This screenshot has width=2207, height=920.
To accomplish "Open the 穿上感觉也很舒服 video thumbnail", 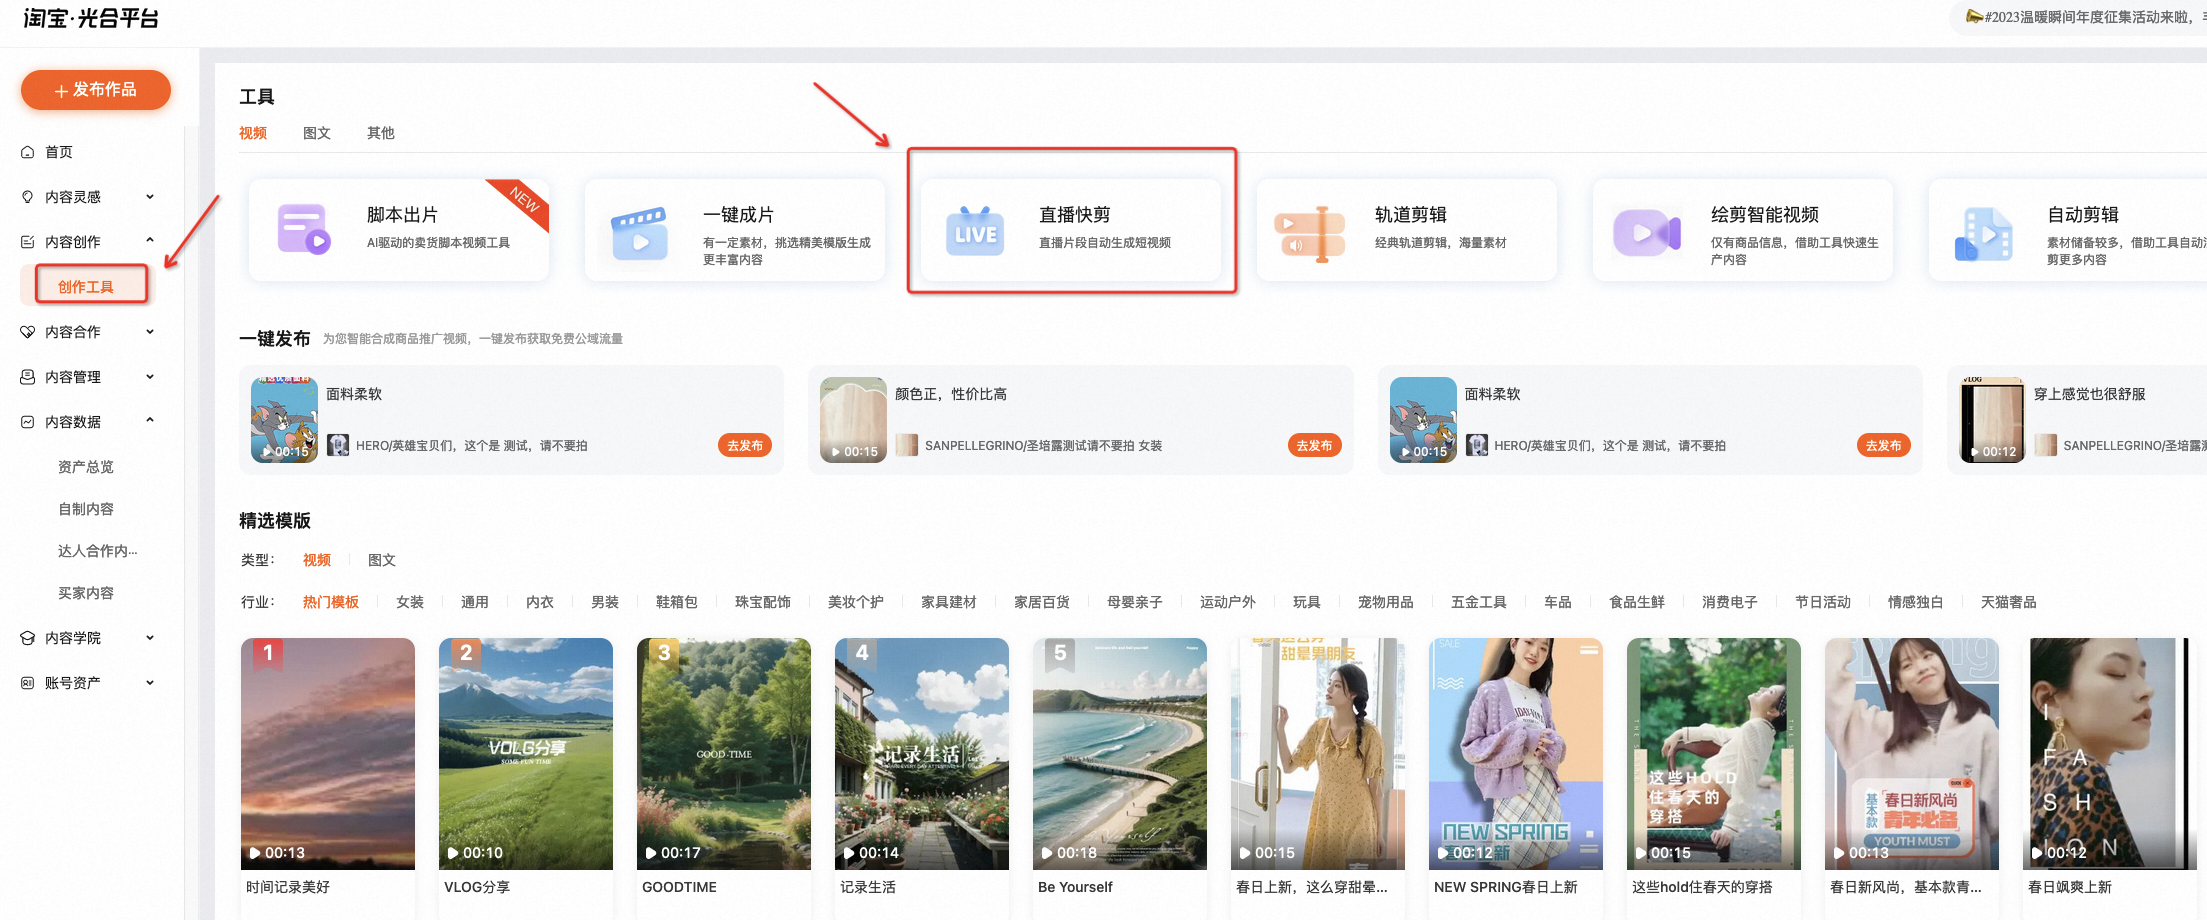I will (1992, 420).
